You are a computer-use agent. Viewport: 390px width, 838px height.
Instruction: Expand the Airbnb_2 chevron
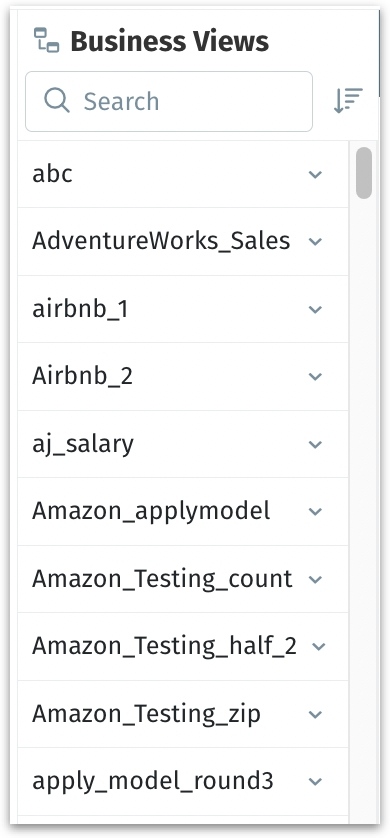point(316,377)
